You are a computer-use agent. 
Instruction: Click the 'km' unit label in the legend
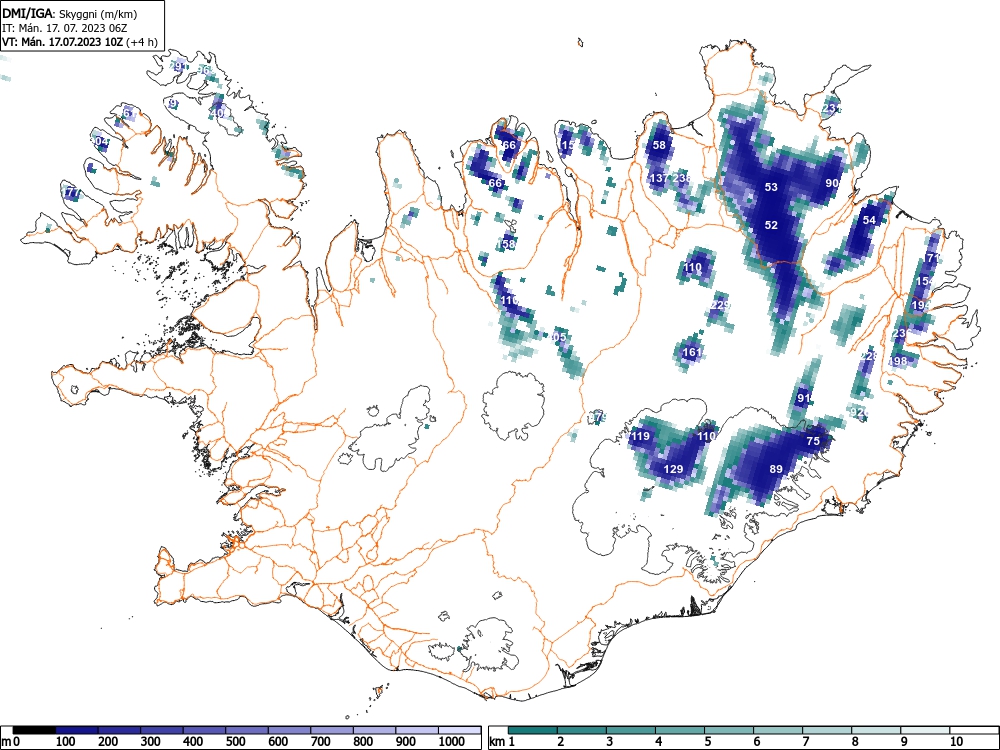coord(499,742)
